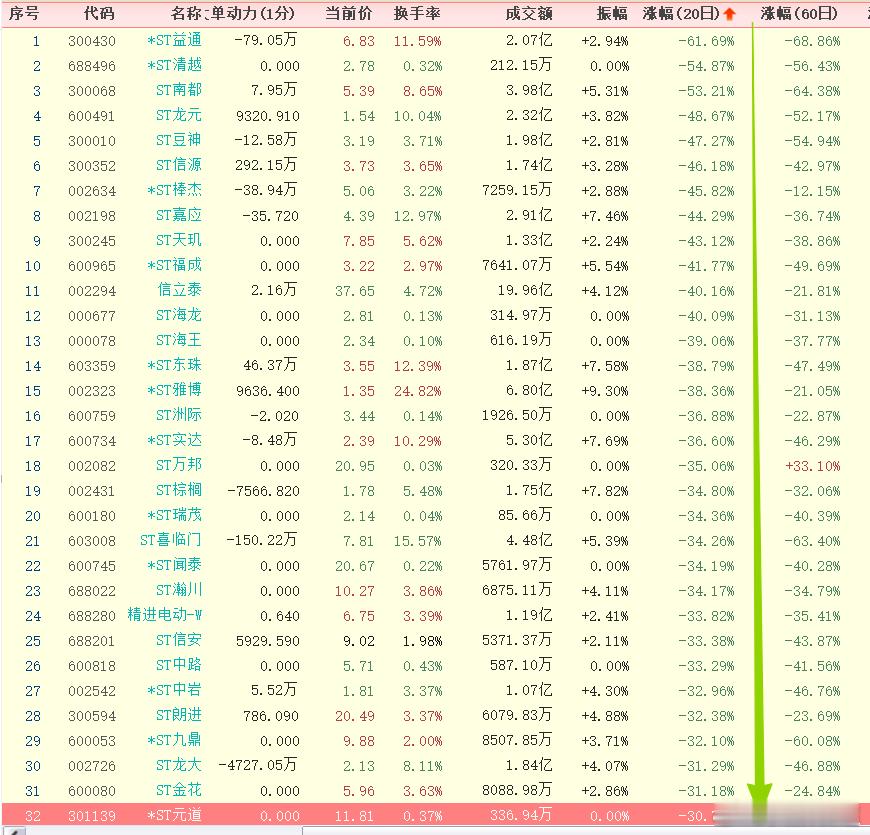This screenshot has width=870, height=835.
Task: Click the 涨幅(20日) column header
Action: (x=682, y=13)
